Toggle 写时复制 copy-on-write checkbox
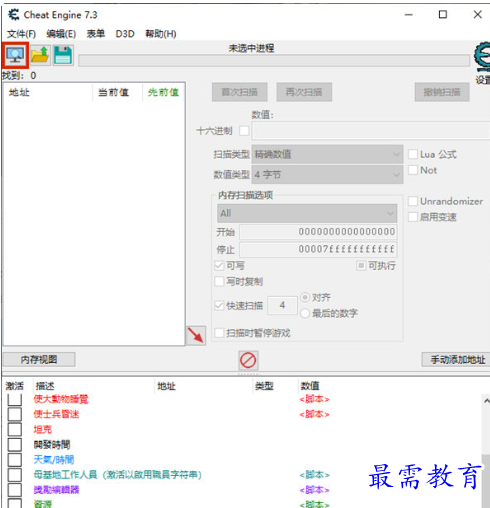This screenshot has height=508, width=490. 219,281
